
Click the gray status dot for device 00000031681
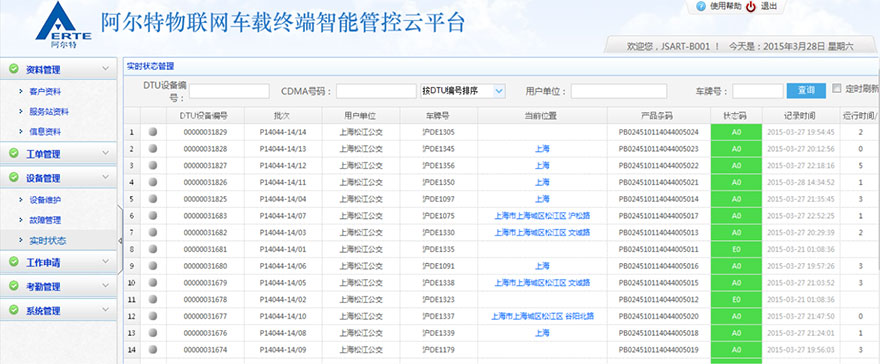153,249
